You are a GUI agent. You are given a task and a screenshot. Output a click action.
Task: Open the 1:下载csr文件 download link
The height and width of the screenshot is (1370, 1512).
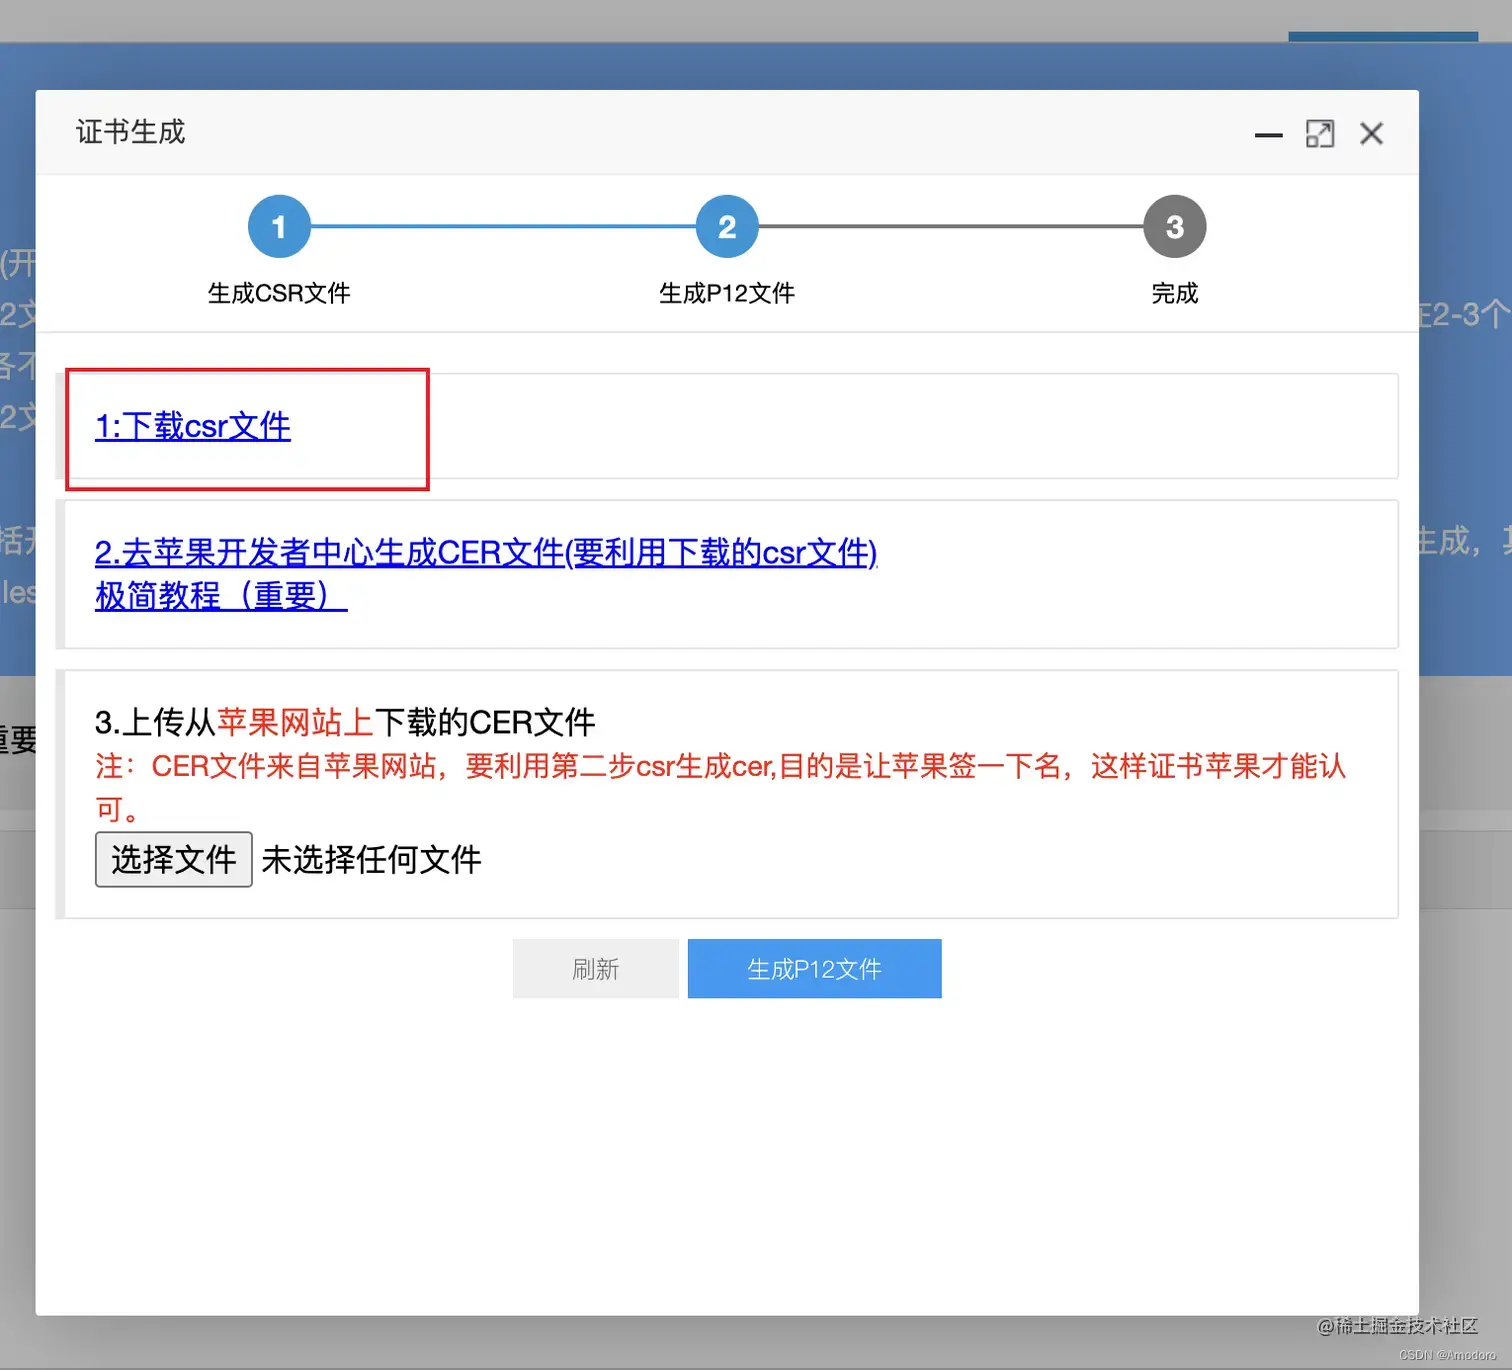point(191,426)
